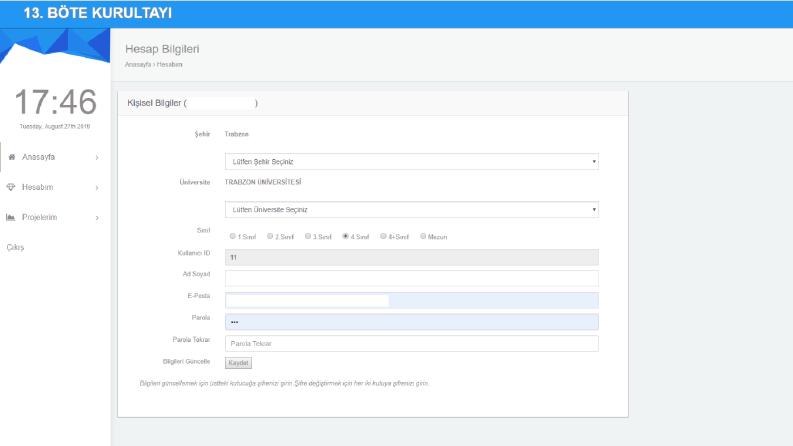Click the Şehir field label
793x446 pixels.
202,134
